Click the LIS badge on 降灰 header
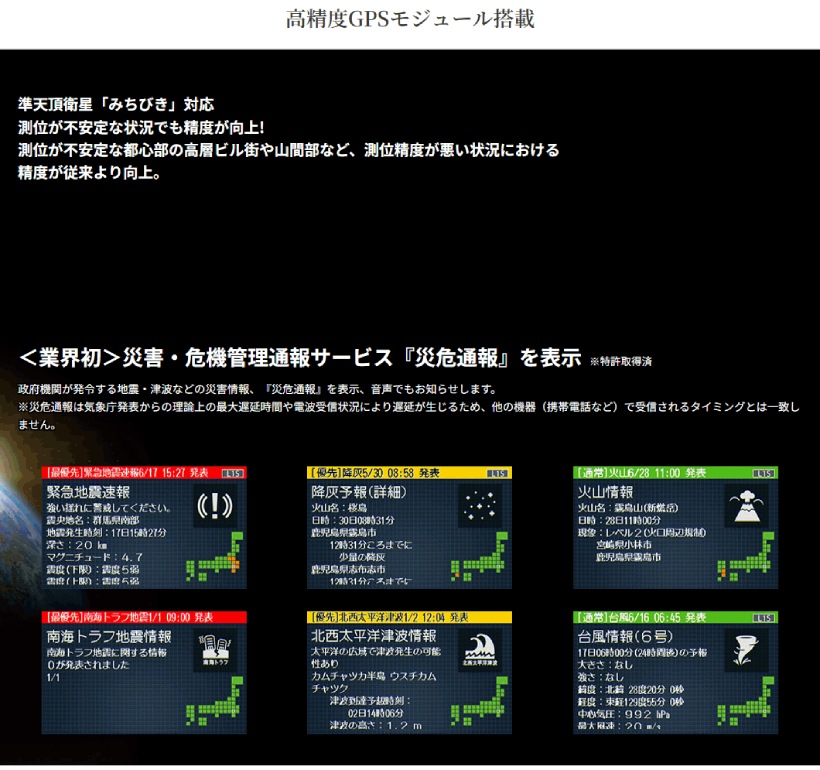Image resolution: width=820 pixels, height=770 pixels. click(x=496, y=473)
